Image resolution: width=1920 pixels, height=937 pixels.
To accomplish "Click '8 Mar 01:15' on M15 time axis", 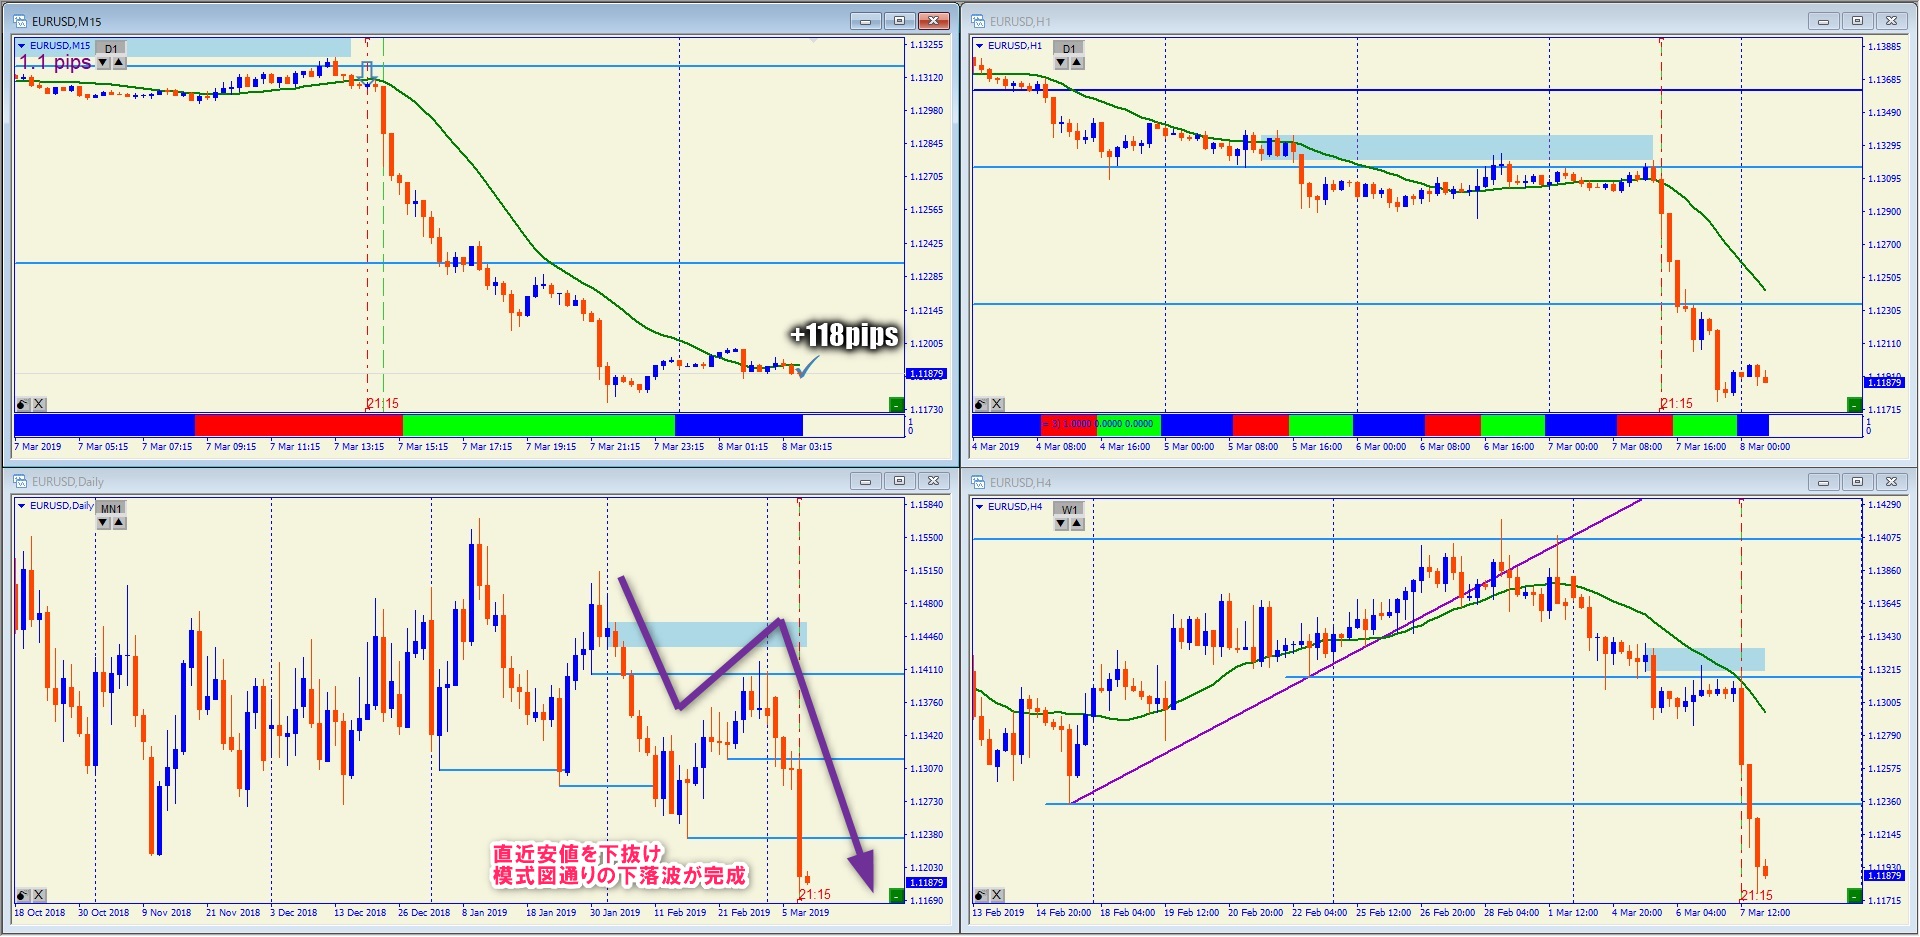I will pos(743,447).
